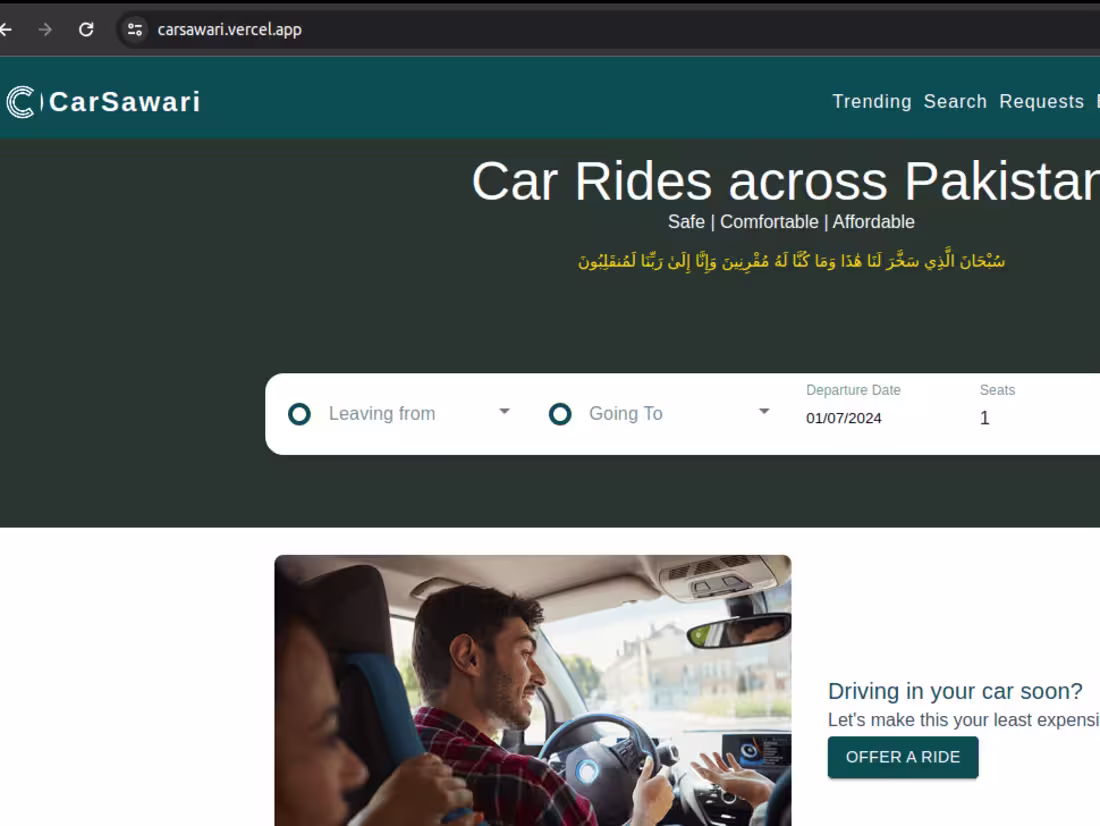The width and height of the screenshot is (1100, 826).
Task: Select the location pin icon beside Leaving from
Action: (298, 413)
